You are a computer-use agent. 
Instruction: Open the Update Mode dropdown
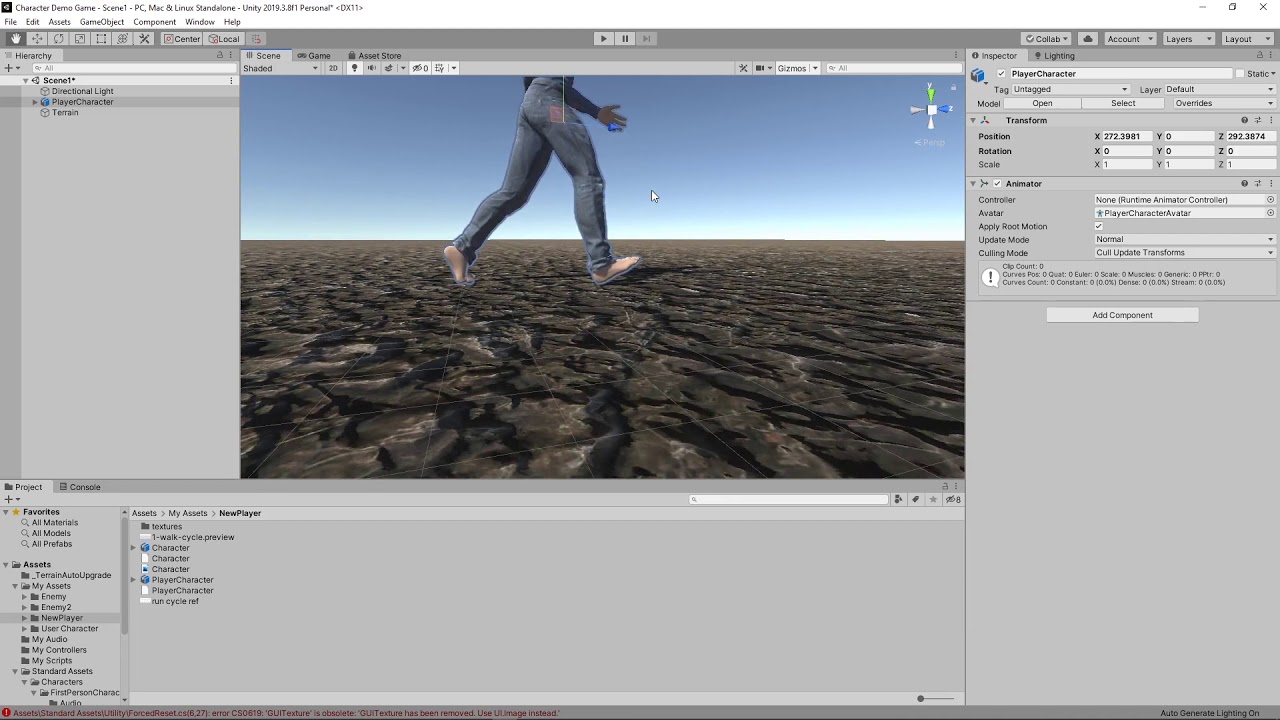(x=1185, y=240)
